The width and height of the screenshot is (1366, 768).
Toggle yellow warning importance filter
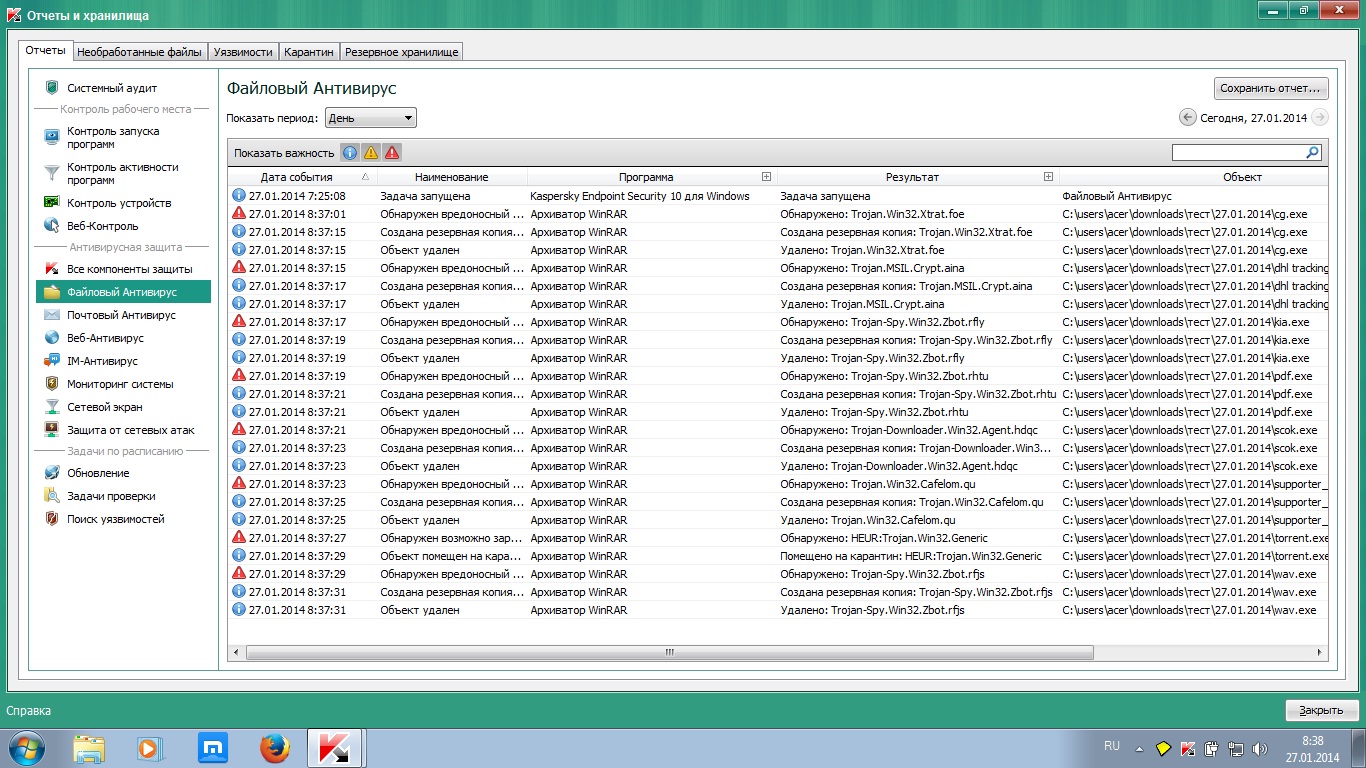coord(371,153)
